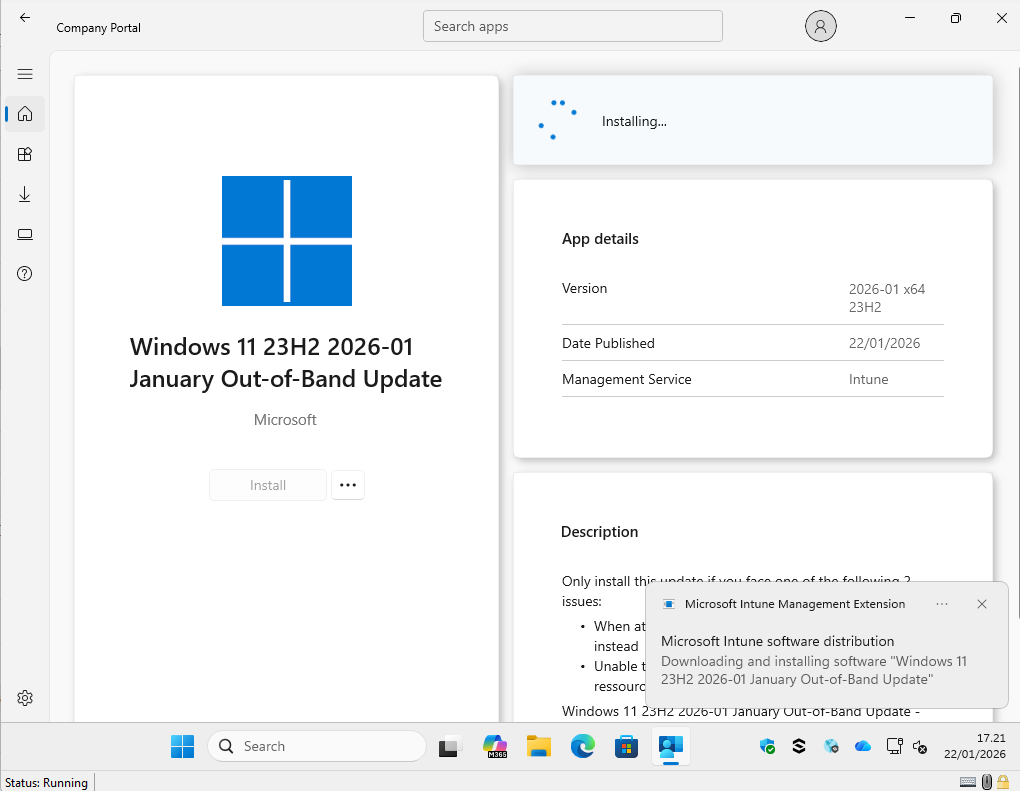Open Microsoft Edge from the taskbar
The image size is (1020, 791).
click(x=583, y=746)
